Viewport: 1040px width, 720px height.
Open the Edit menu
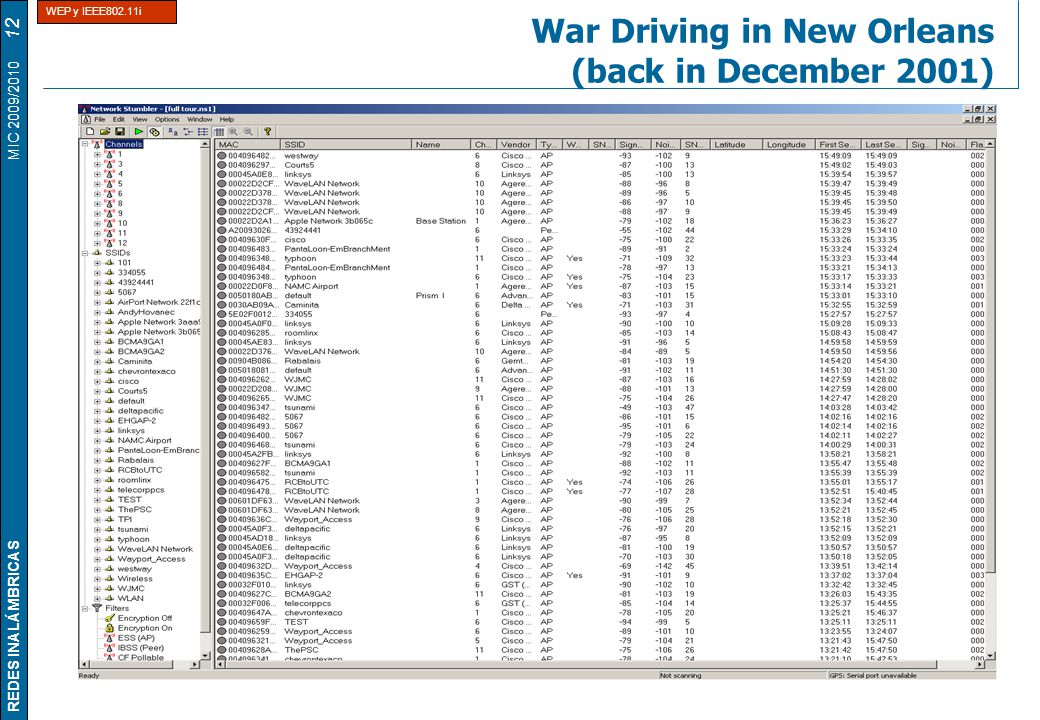point(119,119)
